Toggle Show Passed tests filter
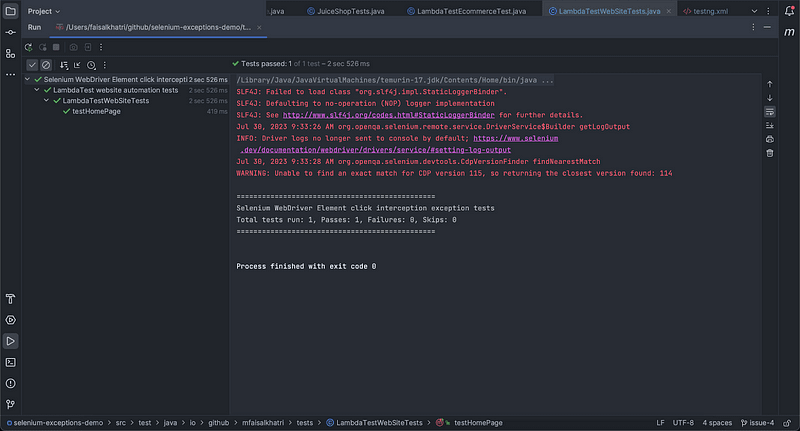Screen dimensions: 800x431 coord(32,65)
